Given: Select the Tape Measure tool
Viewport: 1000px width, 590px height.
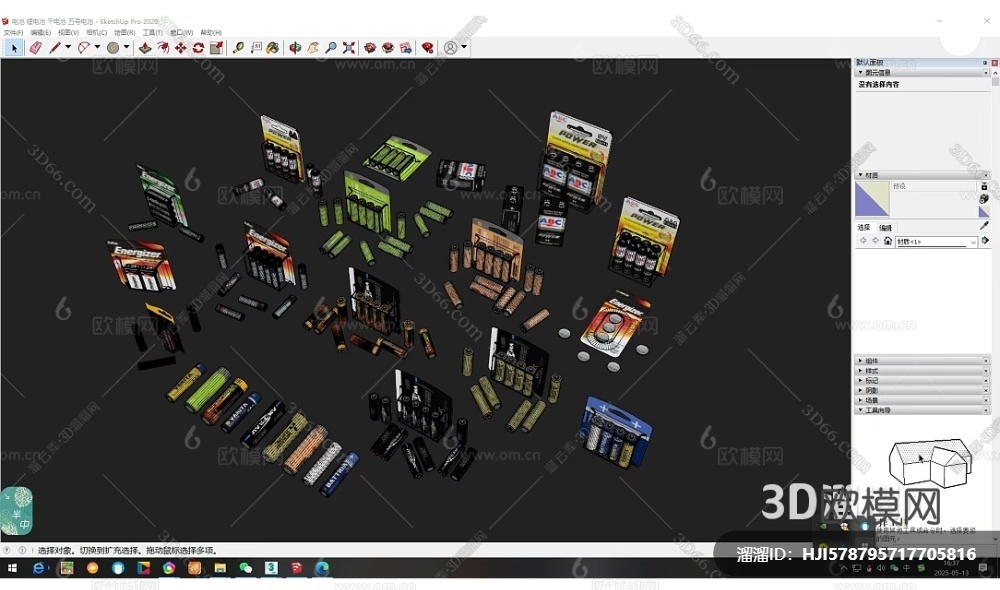Looking at the screenshot, I should click(x=239, y=48).
